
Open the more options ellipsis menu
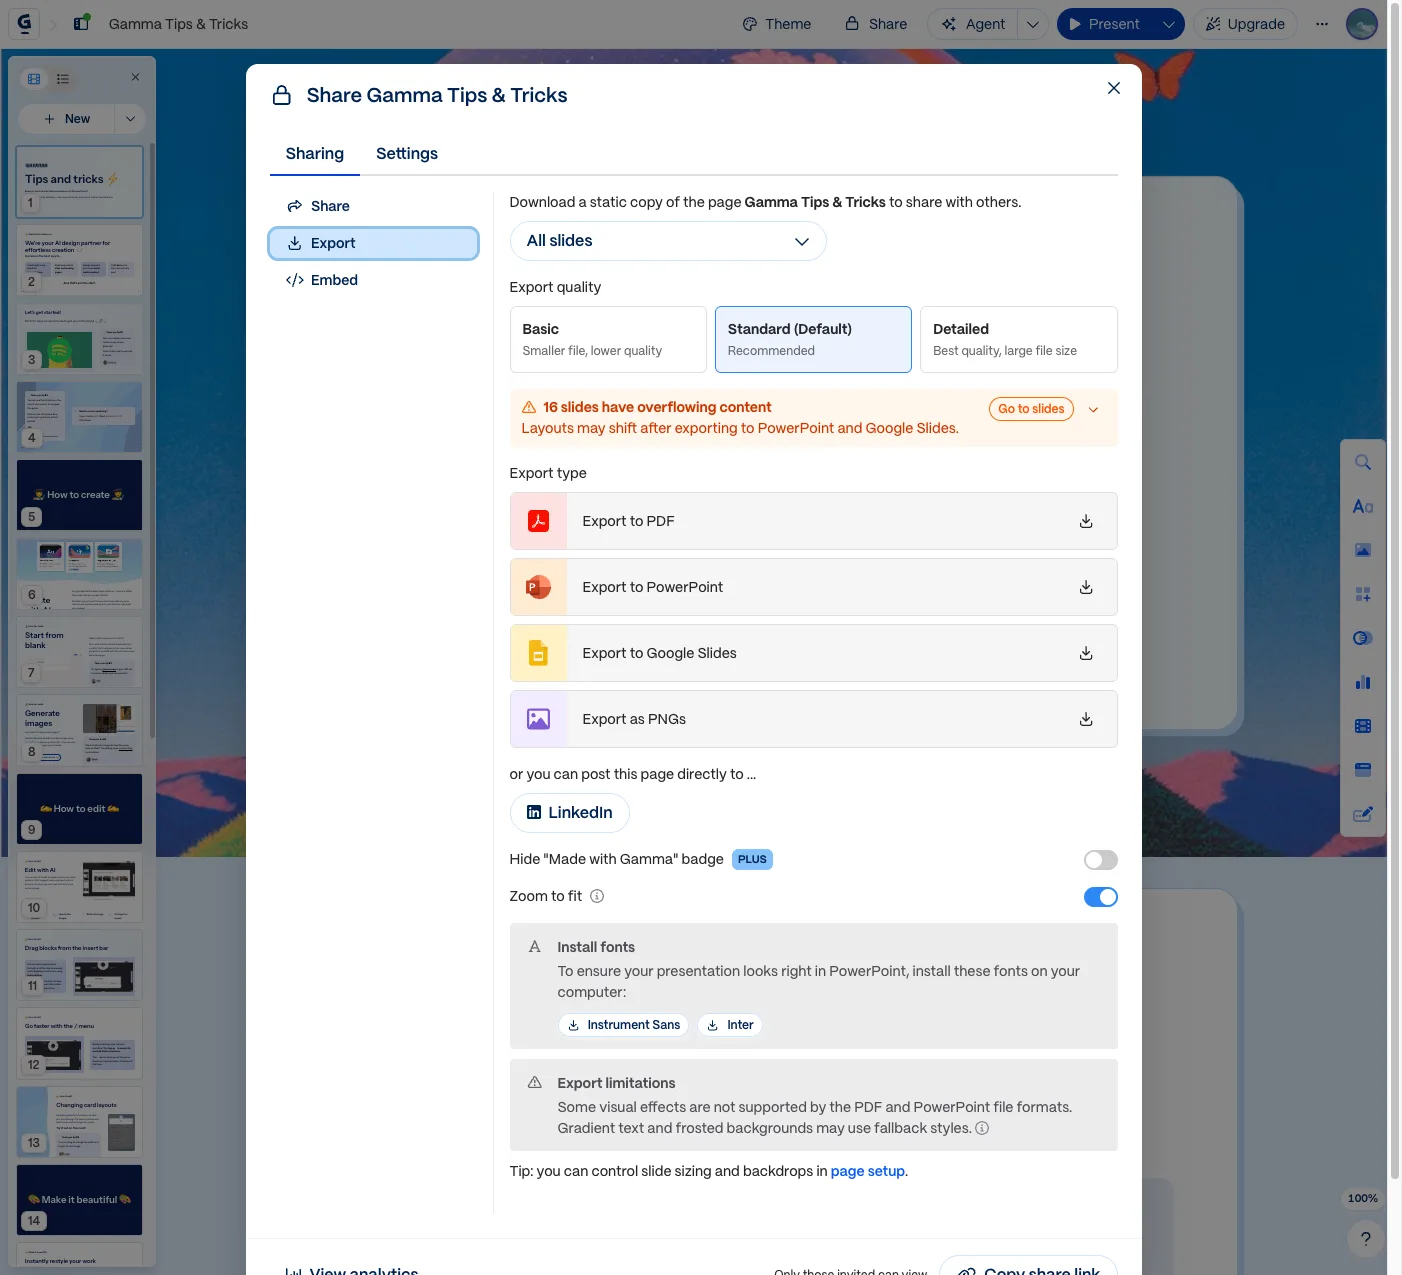point(1322,24)
